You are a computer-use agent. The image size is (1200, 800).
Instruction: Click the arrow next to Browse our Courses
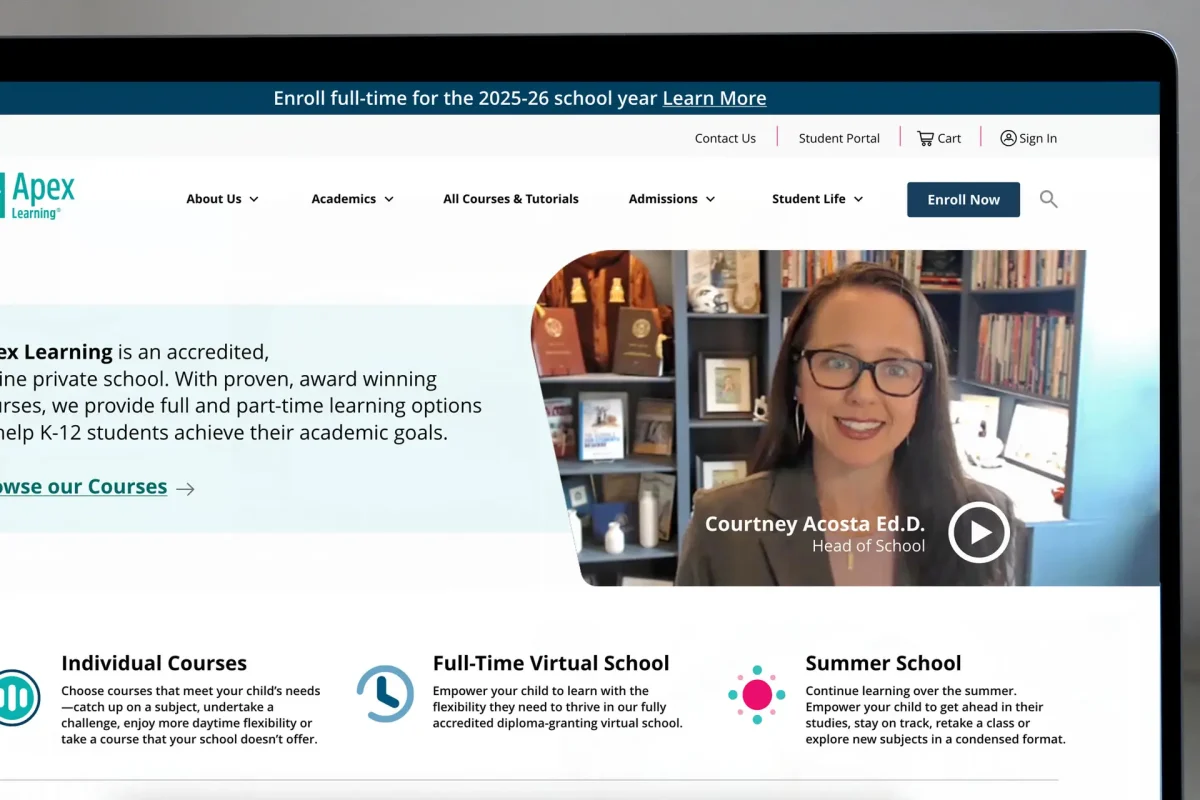pyautogui.click(x=185, y=489)
